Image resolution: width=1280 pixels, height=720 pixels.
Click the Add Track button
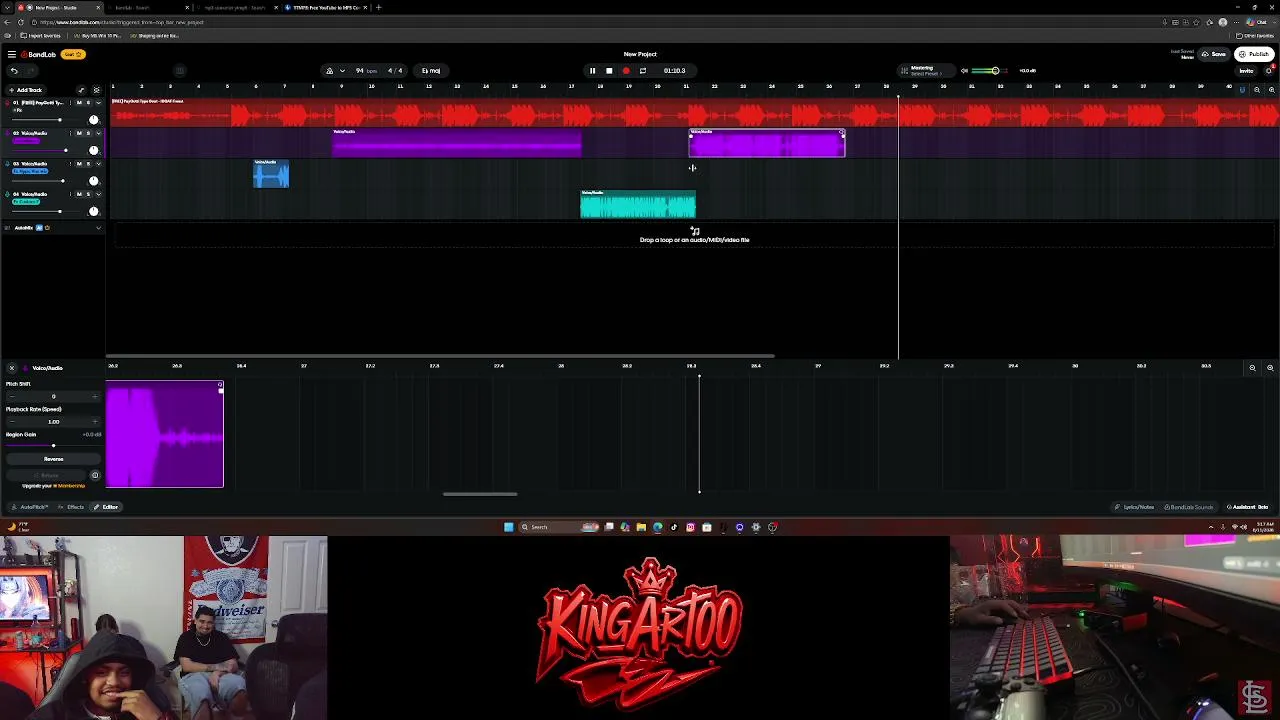click(26, 90)
